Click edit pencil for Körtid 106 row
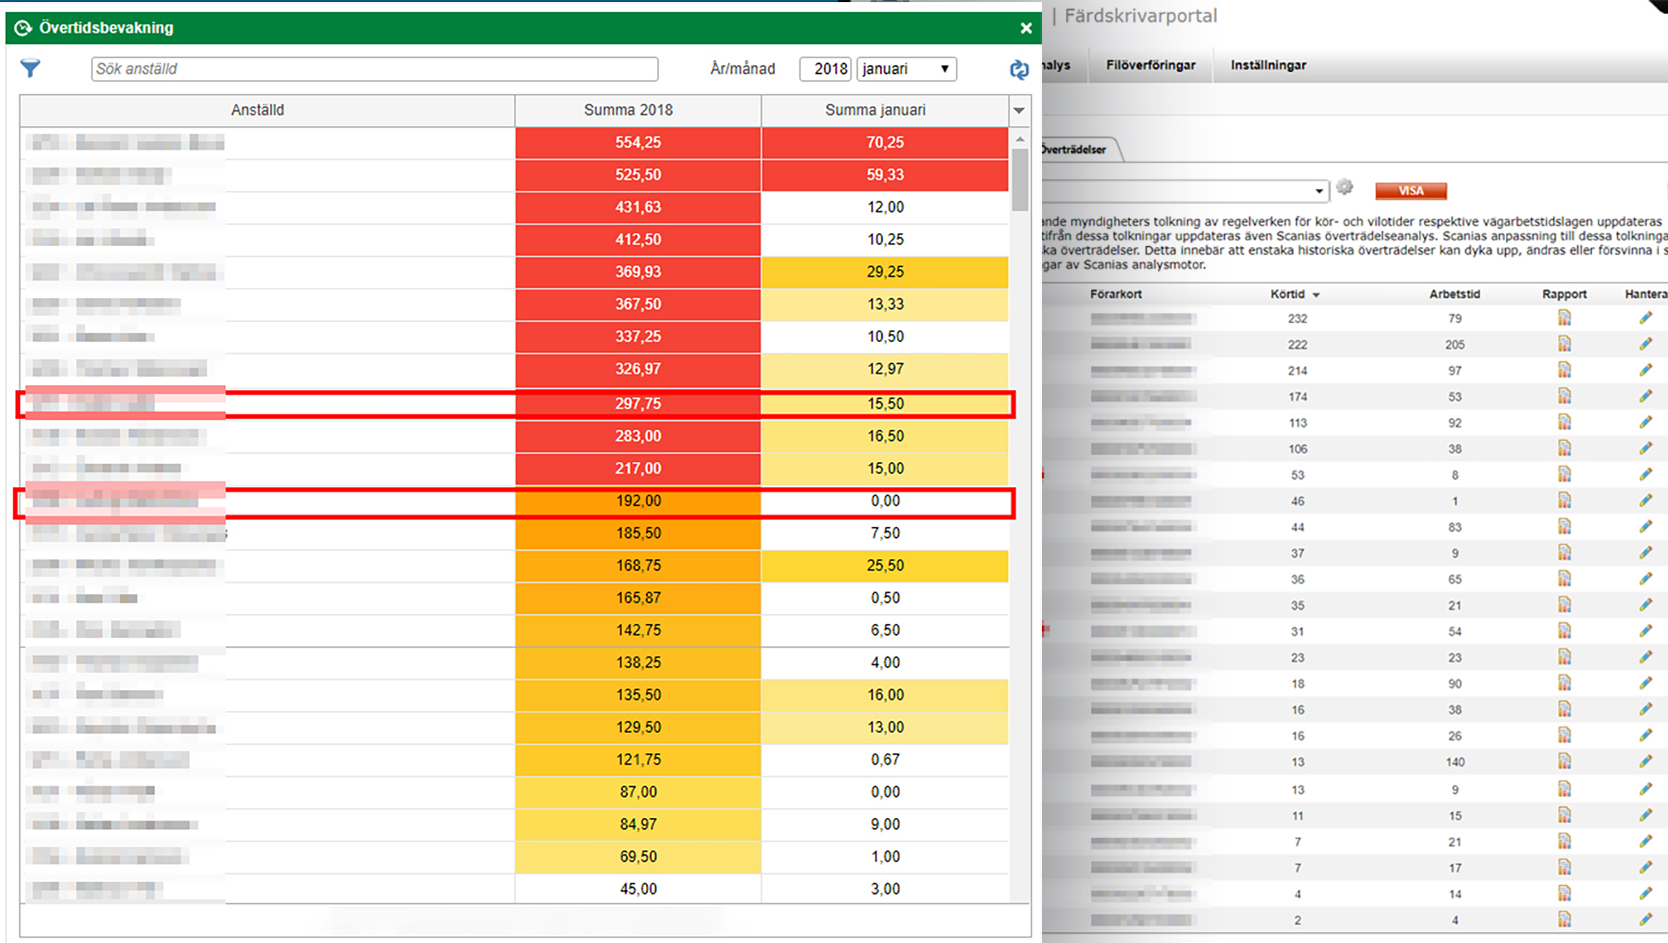Screen dimensions: 1668x943 1645,449
